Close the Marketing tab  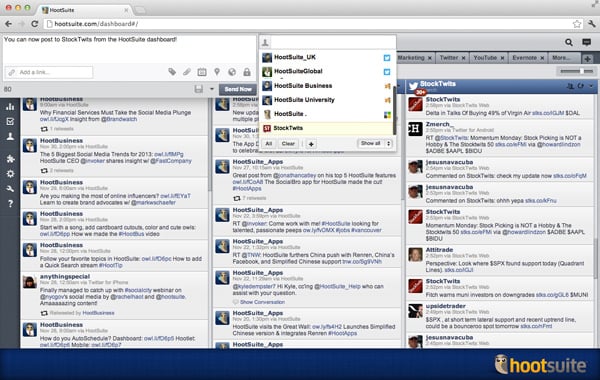tap(430, 58)
